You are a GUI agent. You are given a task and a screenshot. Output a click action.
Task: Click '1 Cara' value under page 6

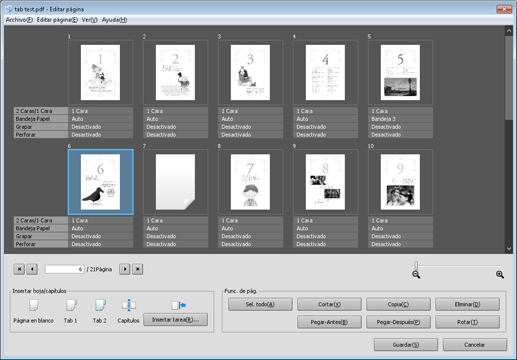[100, 220]
